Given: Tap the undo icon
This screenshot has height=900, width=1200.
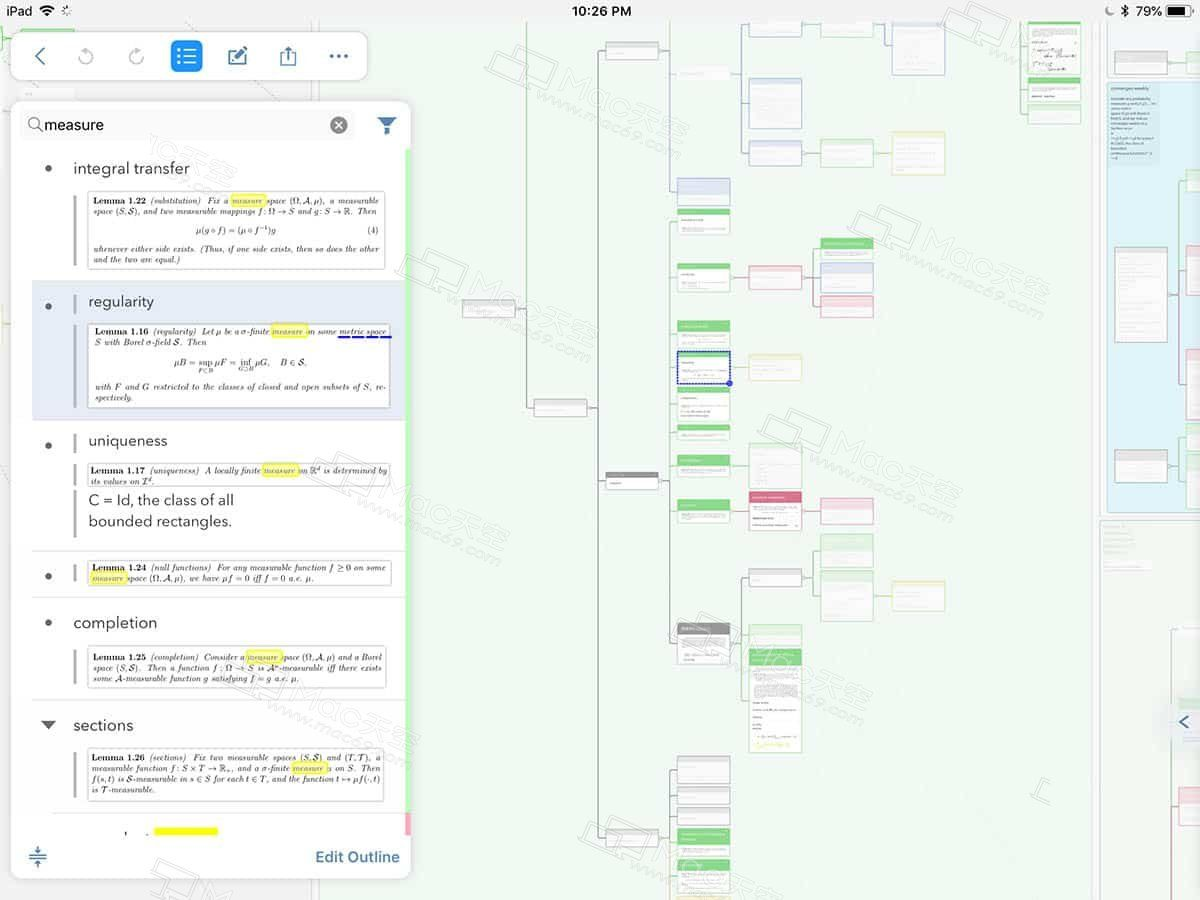Looking at the screenshot, I should tap(86, 56).
